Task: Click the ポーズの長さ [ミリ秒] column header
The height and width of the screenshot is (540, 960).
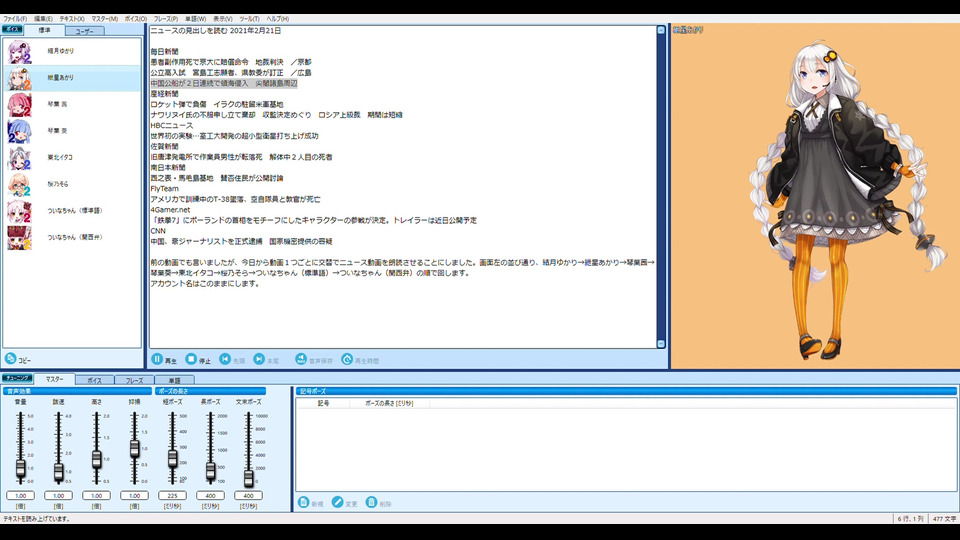Action: 389,403
